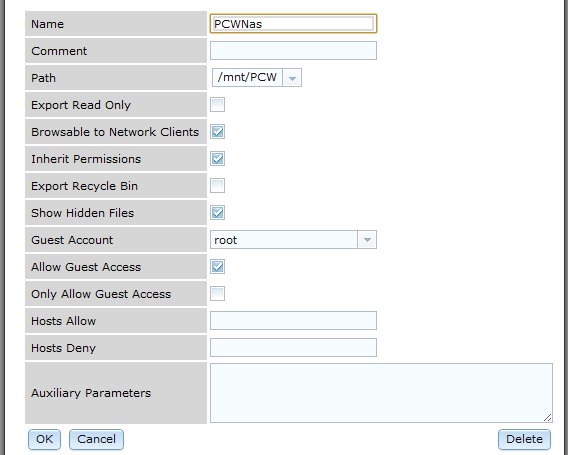Toggle Inherit Permissions checkbox
Screen dimensions: 568x455
[217, 159]
